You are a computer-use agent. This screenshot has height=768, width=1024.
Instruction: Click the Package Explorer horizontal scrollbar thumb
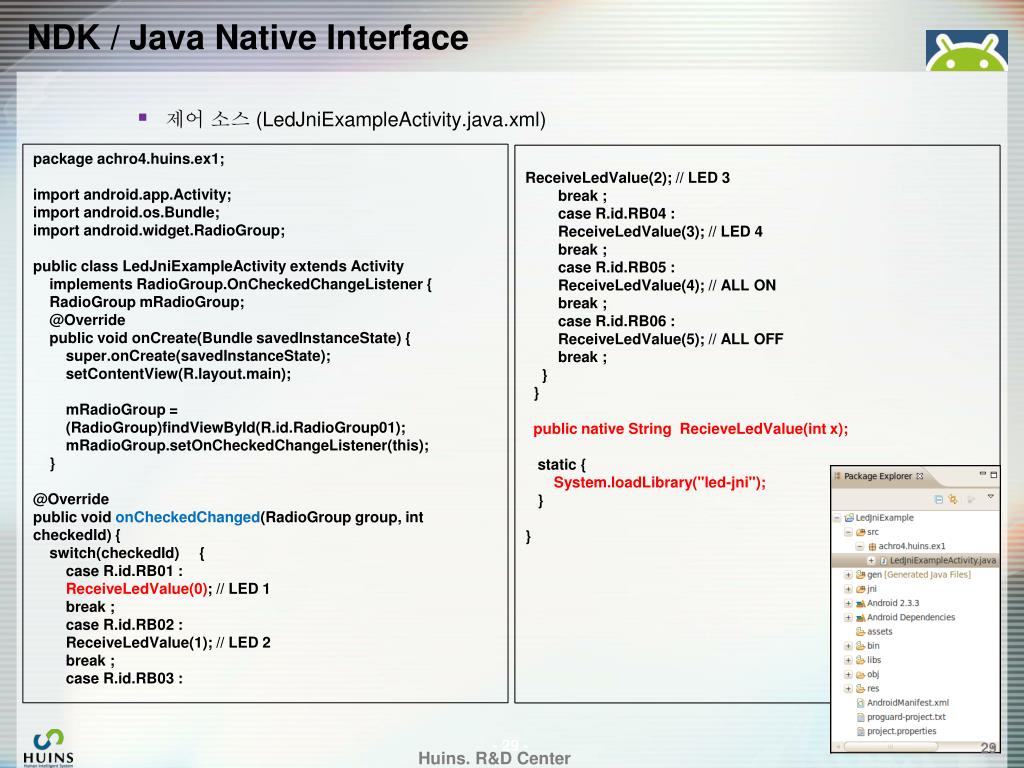click(x=891, y=746)
